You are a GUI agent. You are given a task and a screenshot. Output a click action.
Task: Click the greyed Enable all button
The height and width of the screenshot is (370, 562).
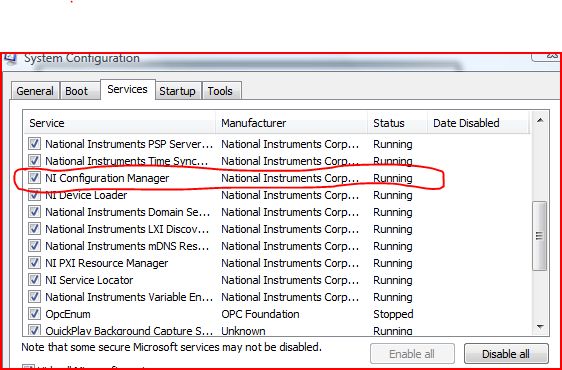pyautogui.click(x=412, y=354)
